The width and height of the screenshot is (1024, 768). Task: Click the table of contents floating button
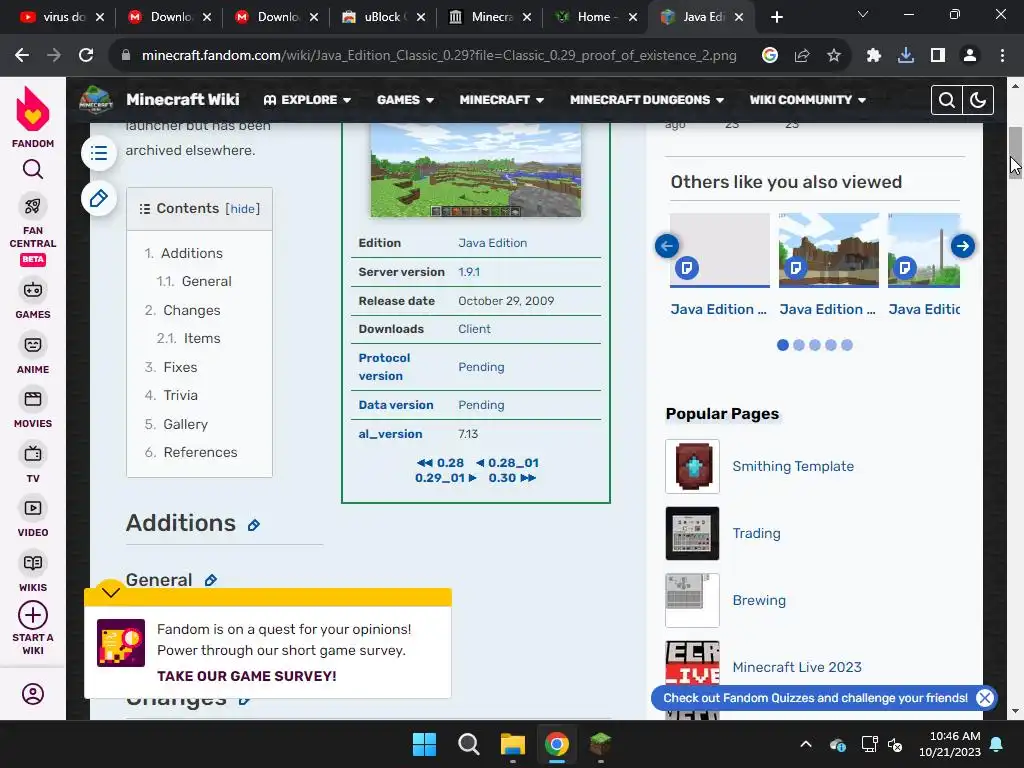[99, 153]
